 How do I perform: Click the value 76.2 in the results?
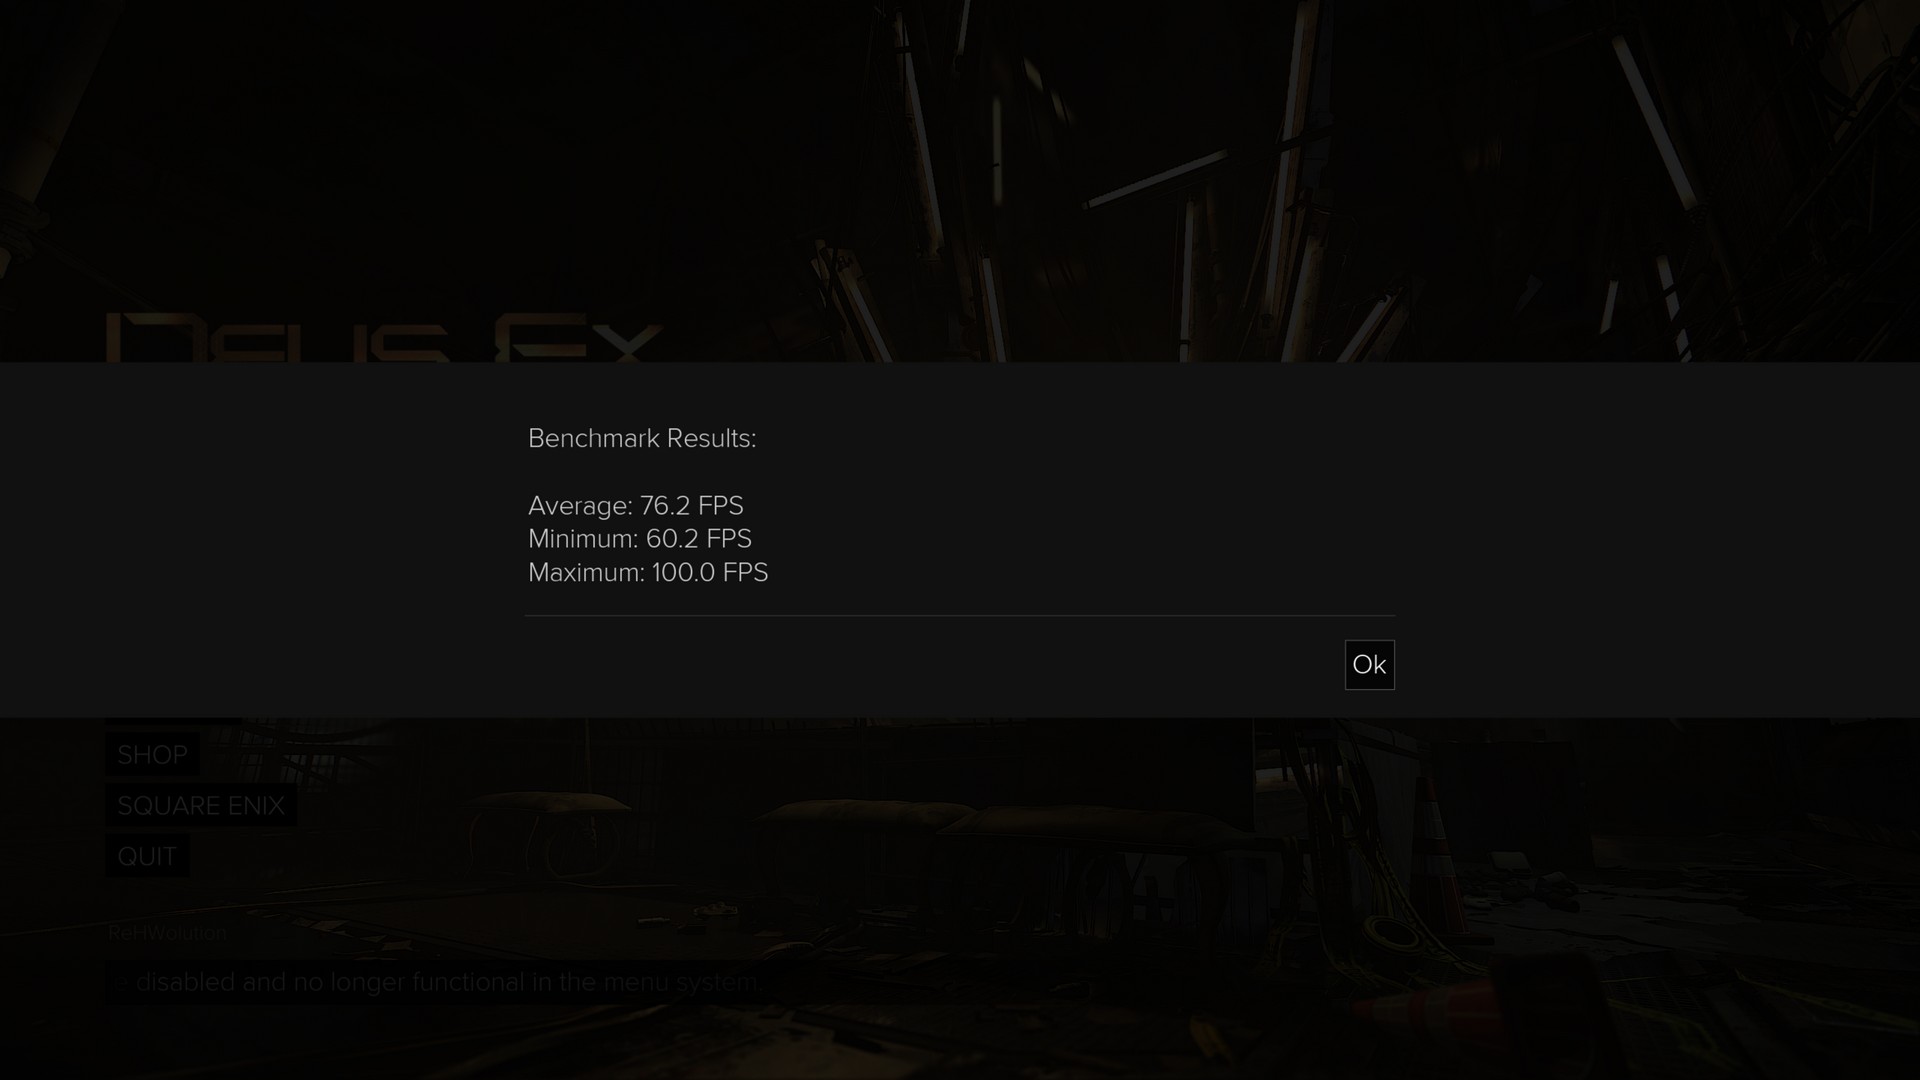tap(665, 506)
